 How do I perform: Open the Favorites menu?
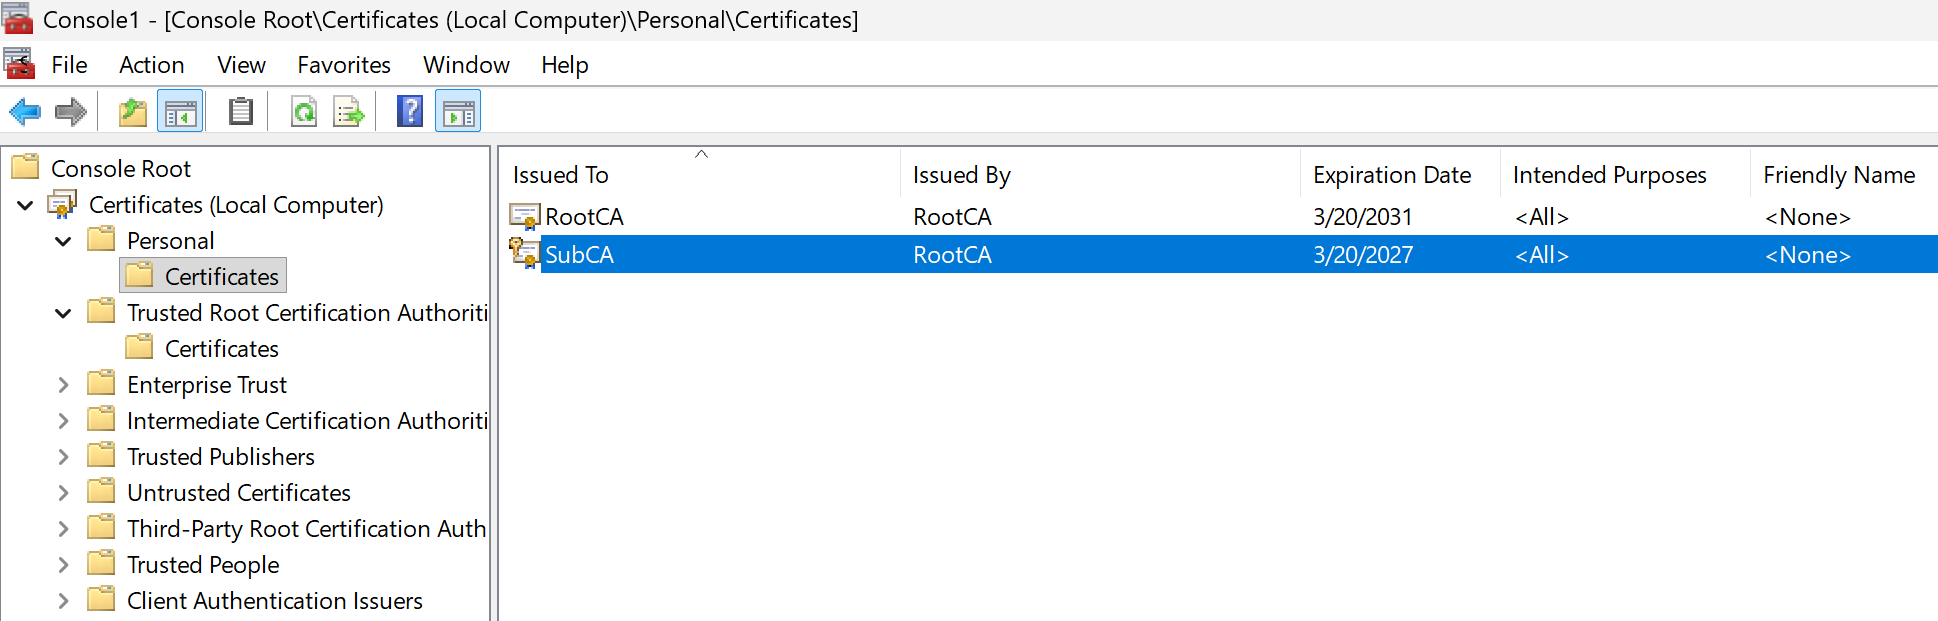343,65
